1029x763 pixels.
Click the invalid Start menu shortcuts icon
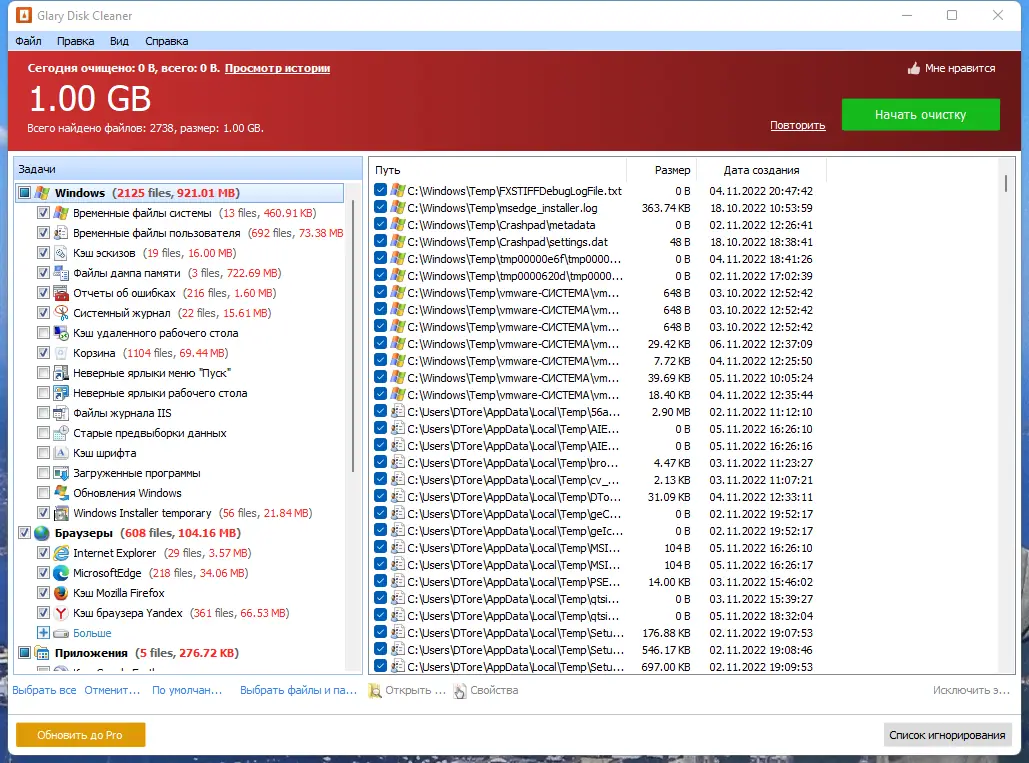coord(60,373)
